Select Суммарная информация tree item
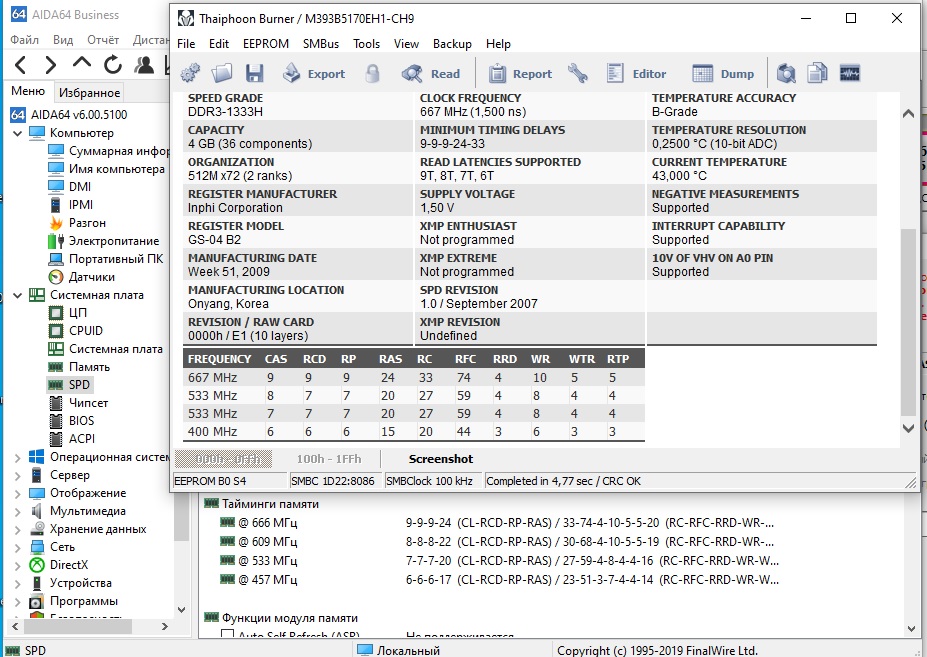927x657 pixels. click(109, 151)
